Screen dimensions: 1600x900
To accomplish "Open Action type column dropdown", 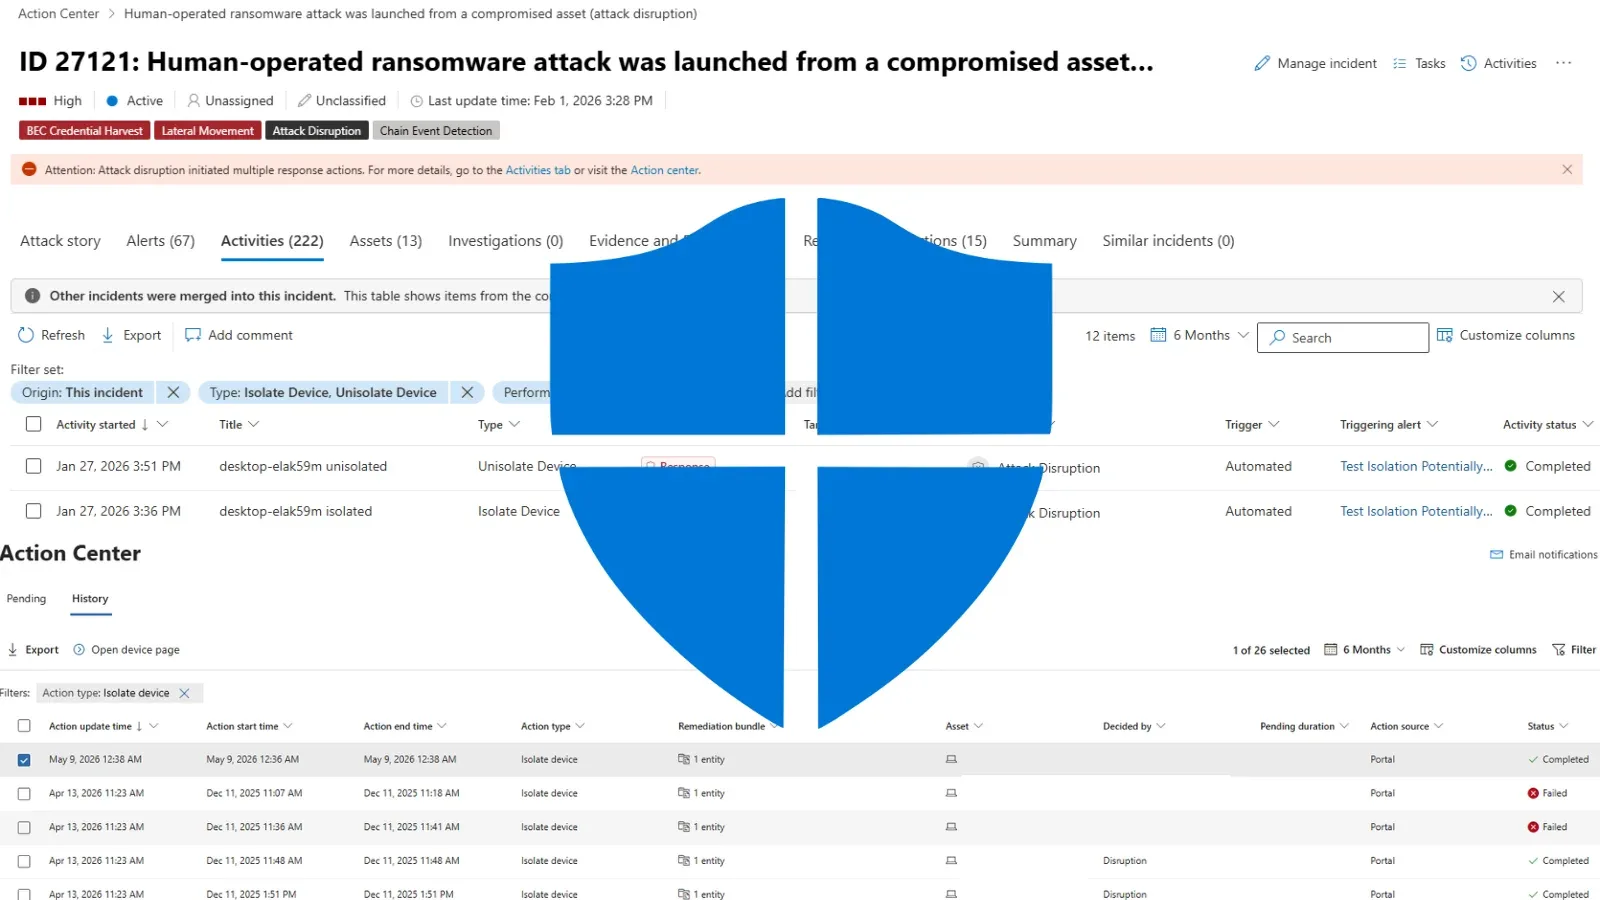I will click(580, 726).
